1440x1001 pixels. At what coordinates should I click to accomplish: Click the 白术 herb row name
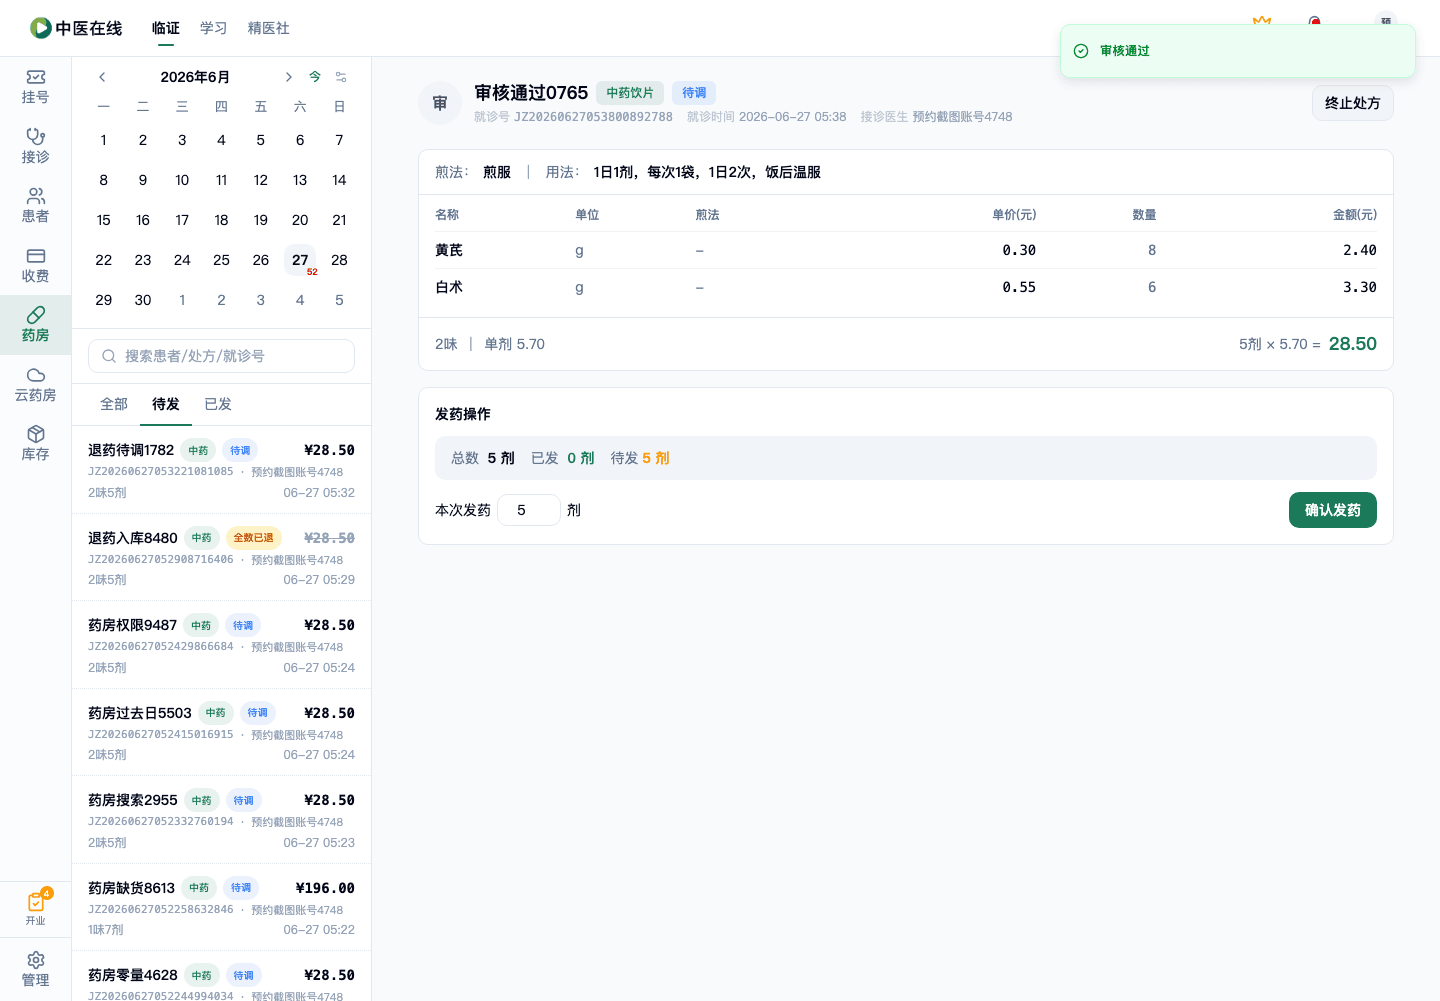pos(449,287)
